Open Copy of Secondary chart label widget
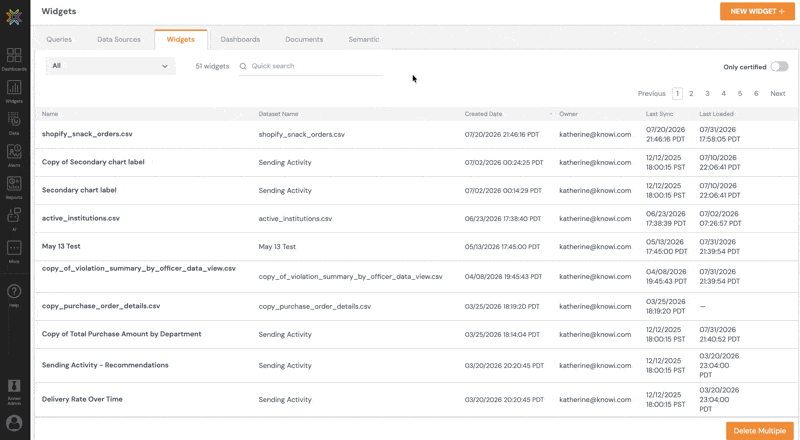This screenshot has height=440, width=800. pyautogui.click(x=93, y=162)
